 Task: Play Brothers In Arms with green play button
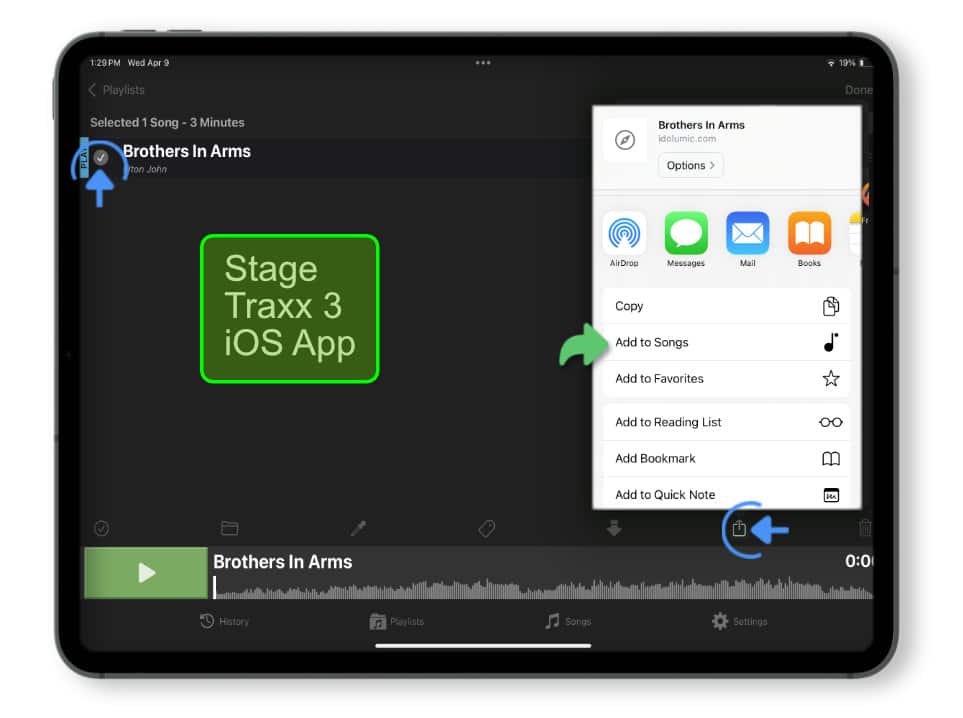pos(146,572)
